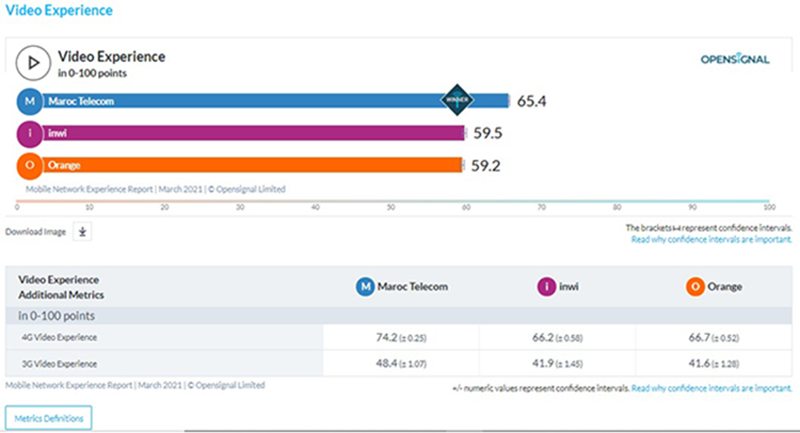Click the Orange icon in the table header
This screenshot has width=800, height=433.
693,287
